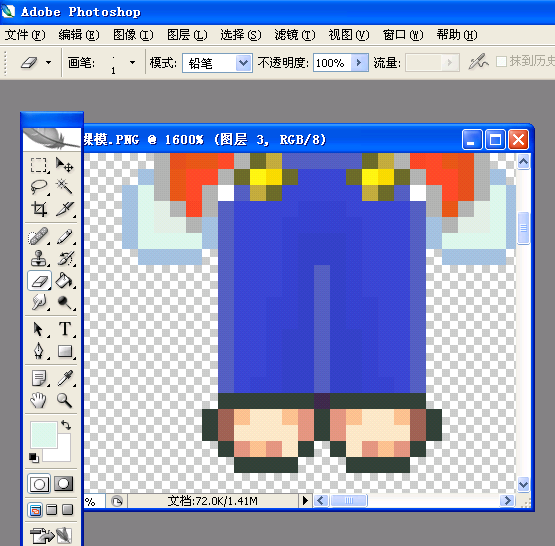This screenshot has width=555, height=546.
Task: Activate the Eyedropper tool
Action: coord(64,378)
